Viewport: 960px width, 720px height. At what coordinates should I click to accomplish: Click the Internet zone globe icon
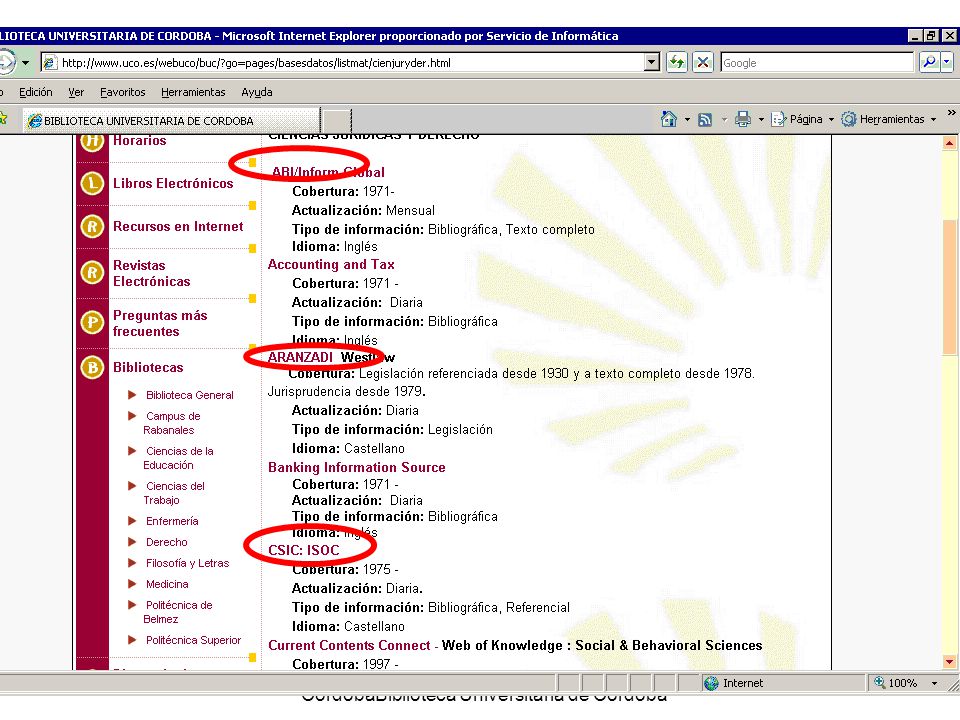[711, 683]
